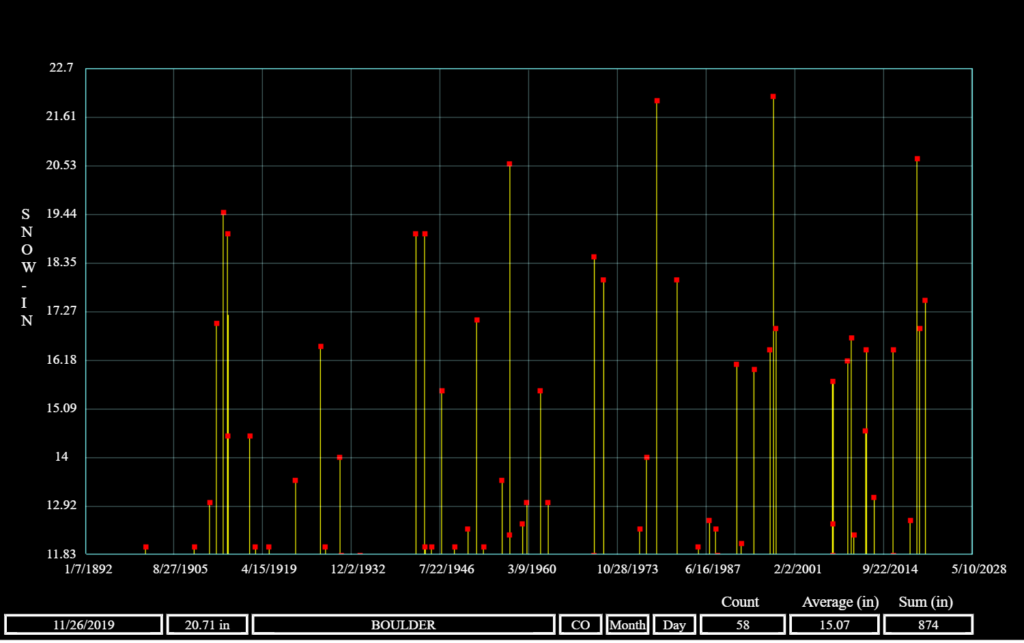
Task: Click the y-axis label 17.27
Action: coord(61,311)
